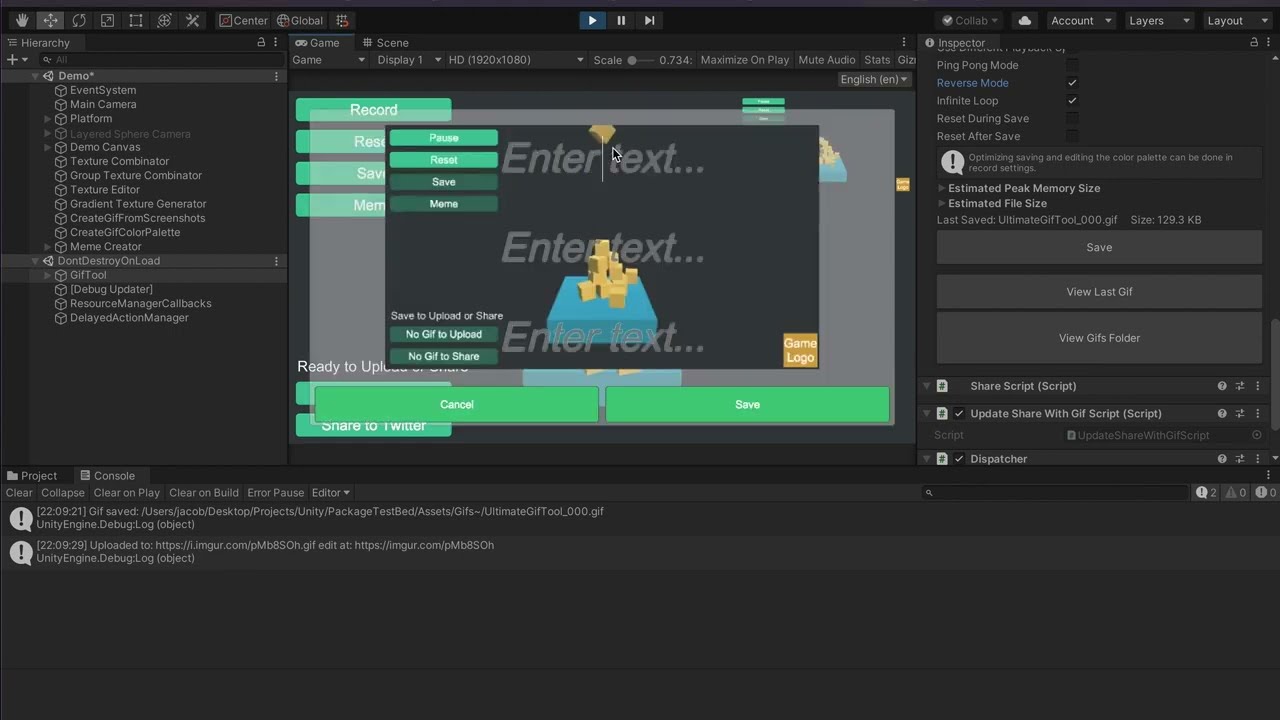The image size is (1280, 720).
Task: Open the Account dropdown
Action: coord(1081,20)
